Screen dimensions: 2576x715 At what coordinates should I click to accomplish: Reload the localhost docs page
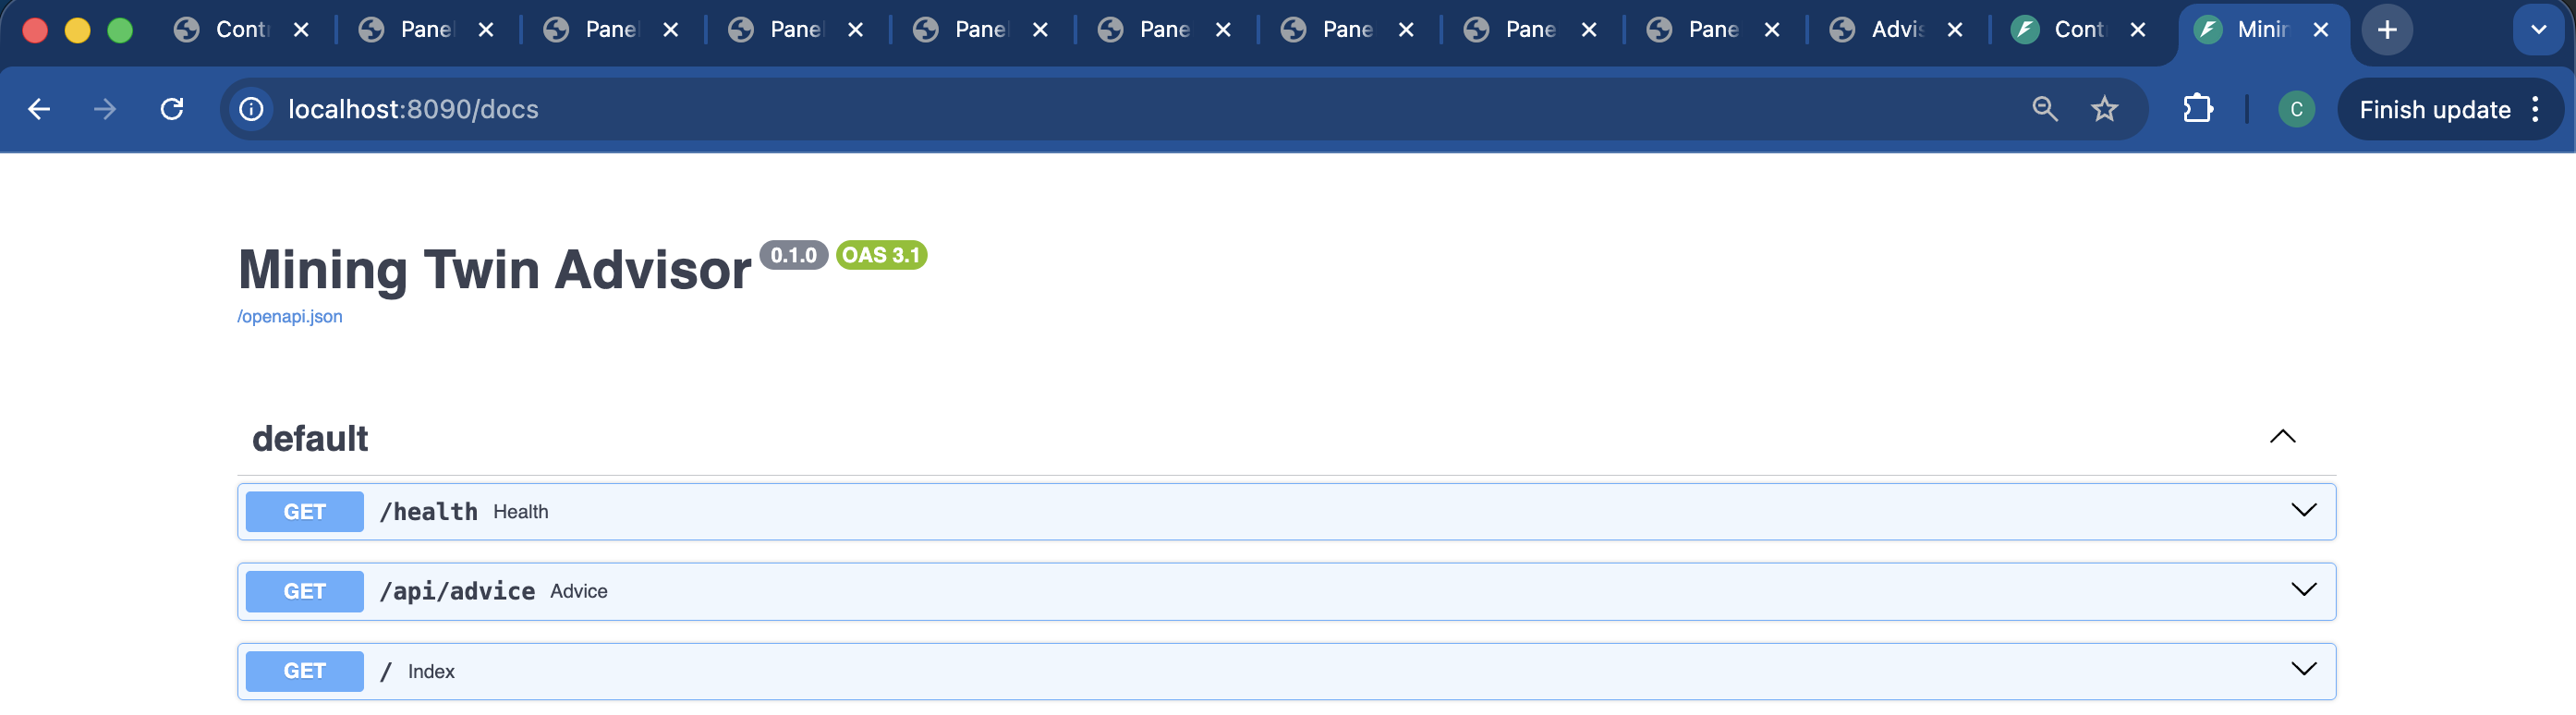172,109
